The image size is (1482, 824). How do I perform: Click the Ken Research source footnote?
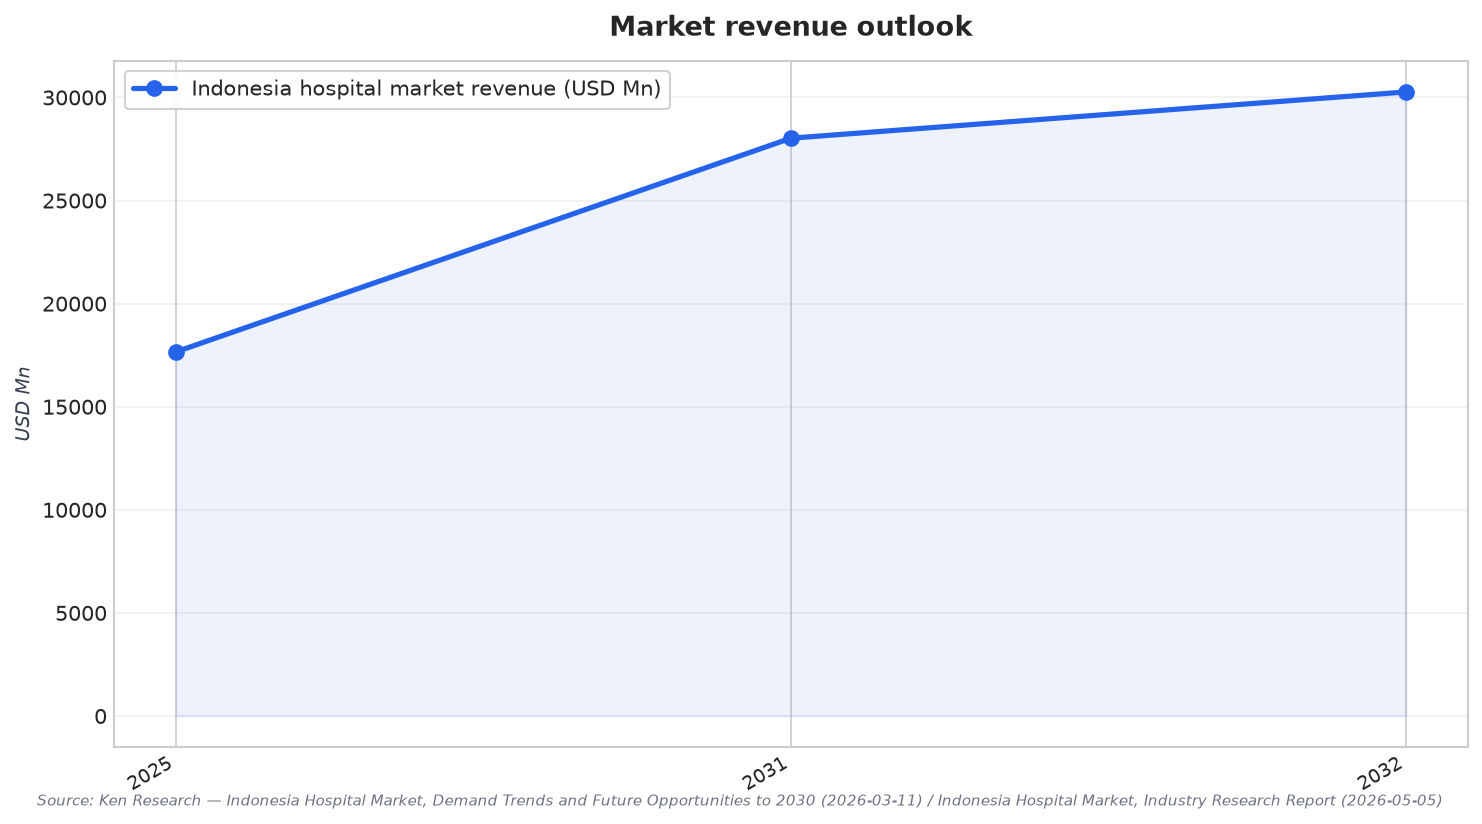(x=739, y=801)
